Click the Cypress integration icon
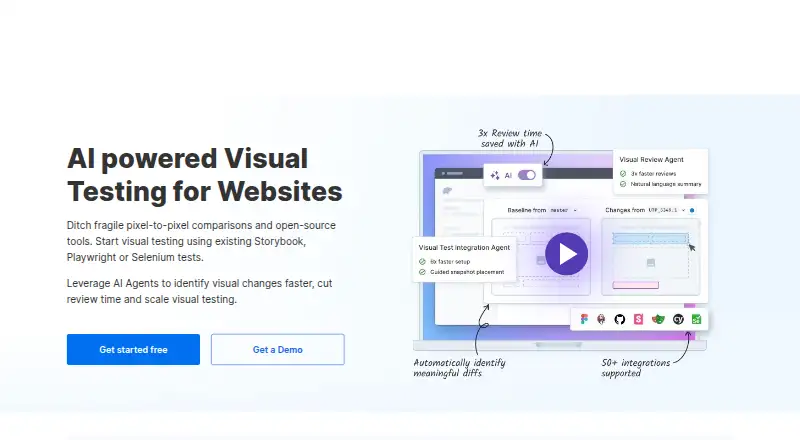The width and height of the screenshot is (800, 440). (x=678, y=319)
